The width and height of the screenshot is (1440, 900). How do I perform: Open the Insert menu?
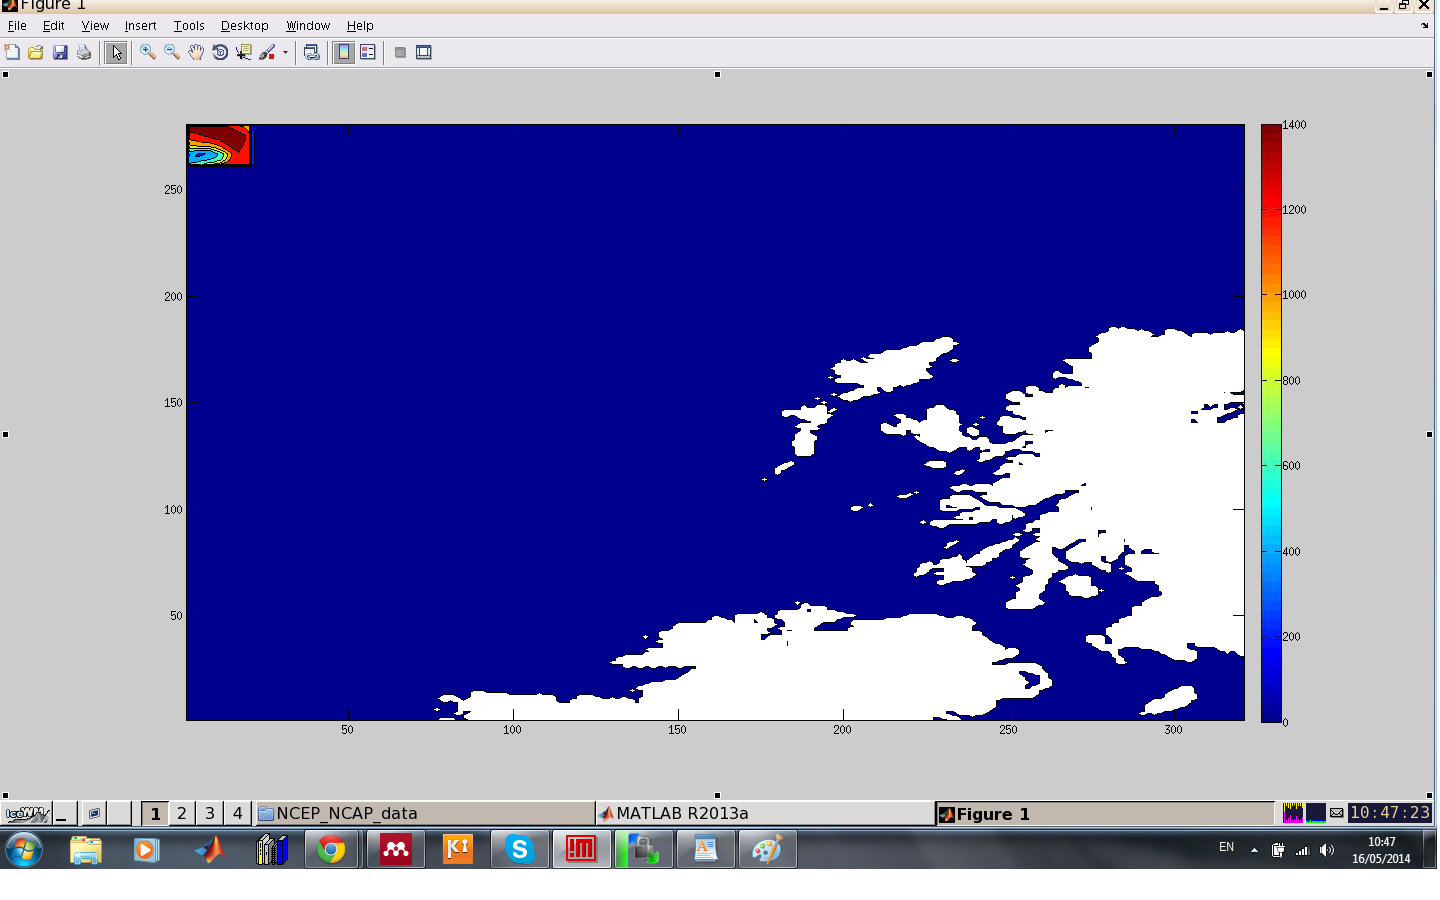tap(140, 26)
